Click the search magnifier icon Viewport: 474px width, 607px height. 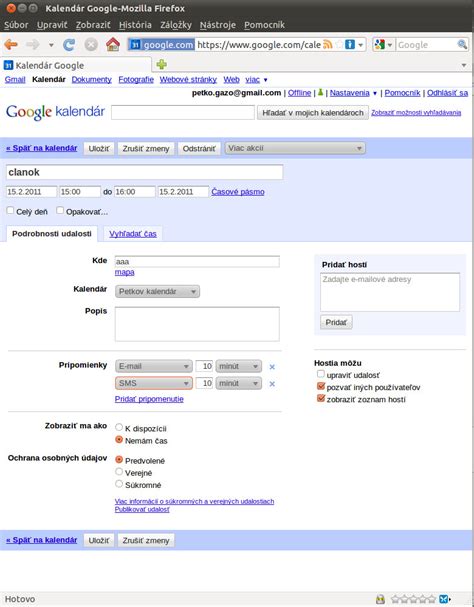(x=462, y=45)
